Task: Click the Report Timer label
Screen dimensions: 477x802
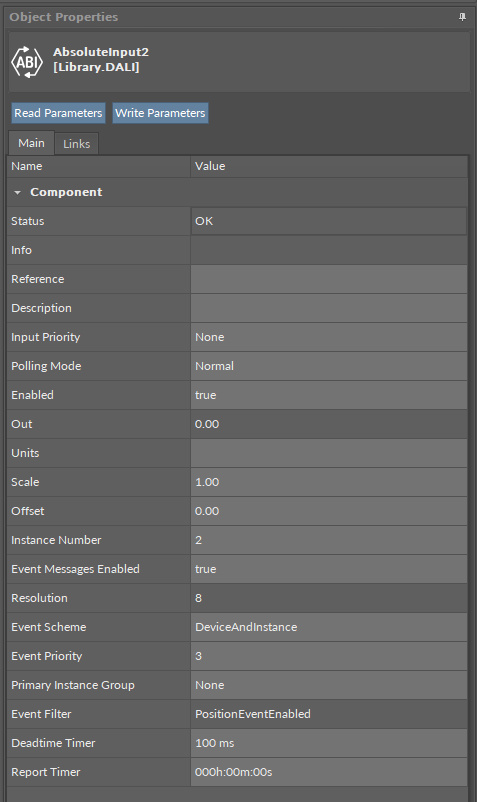Action: coord(46,772)
